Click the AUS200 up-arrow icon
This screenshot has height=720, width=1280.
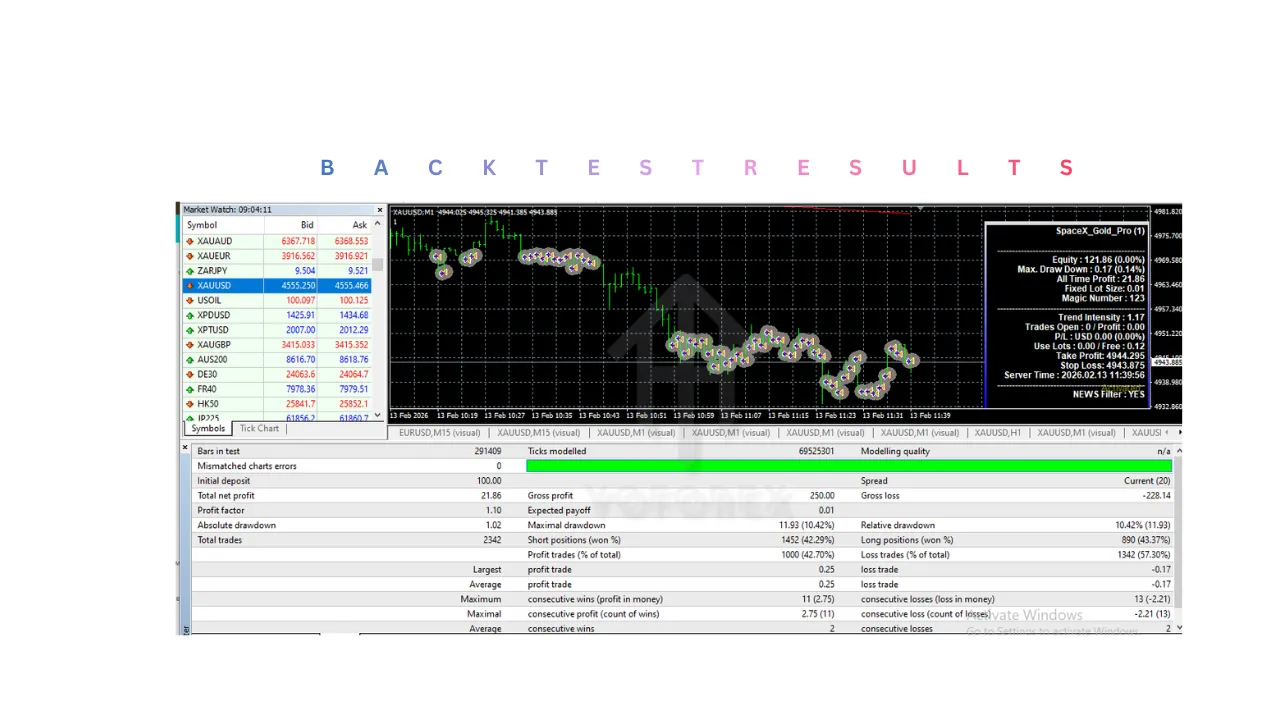pos(190,359)
